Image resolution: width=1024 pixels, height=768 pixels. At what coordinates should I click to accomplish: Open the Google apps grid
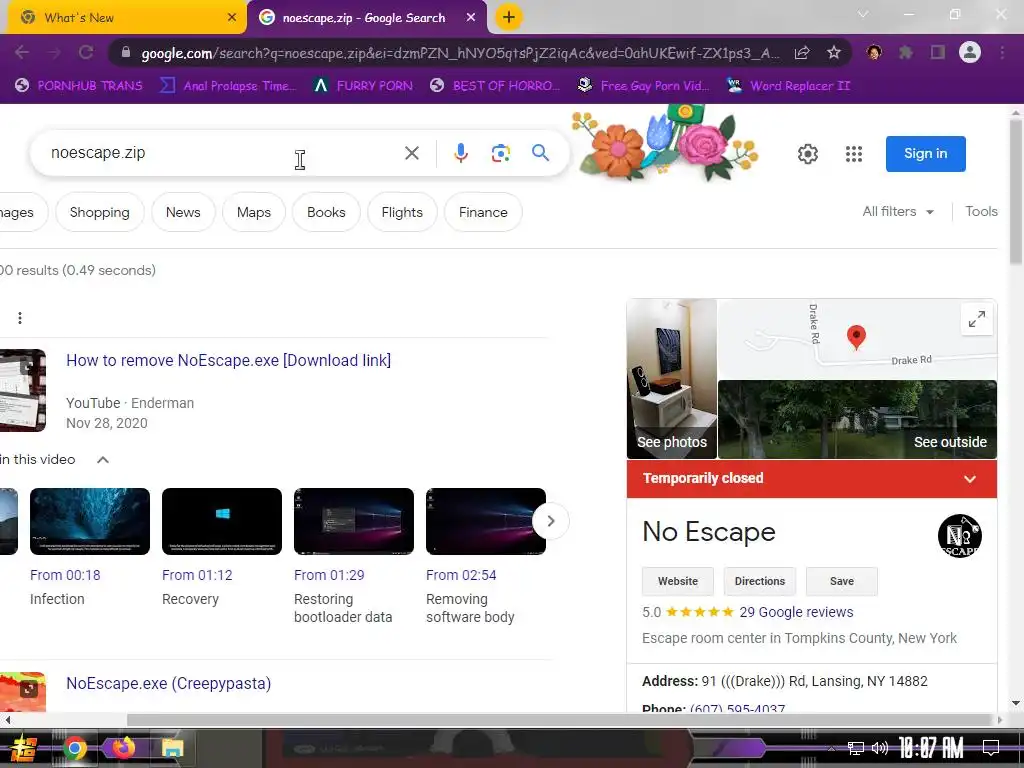point(854,154)
